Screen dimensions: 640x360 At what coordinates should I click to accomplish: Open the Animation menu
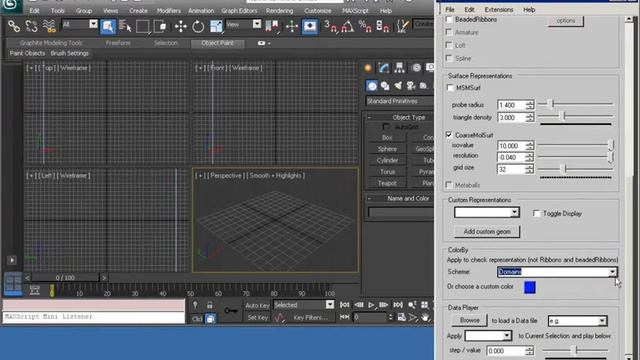[201, 11]
